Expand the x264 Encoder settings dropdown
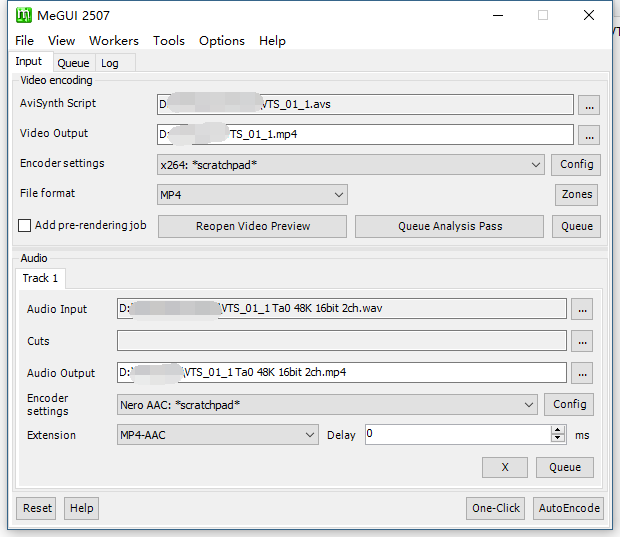Screen dimensions: 620x537 click(537, 165)
